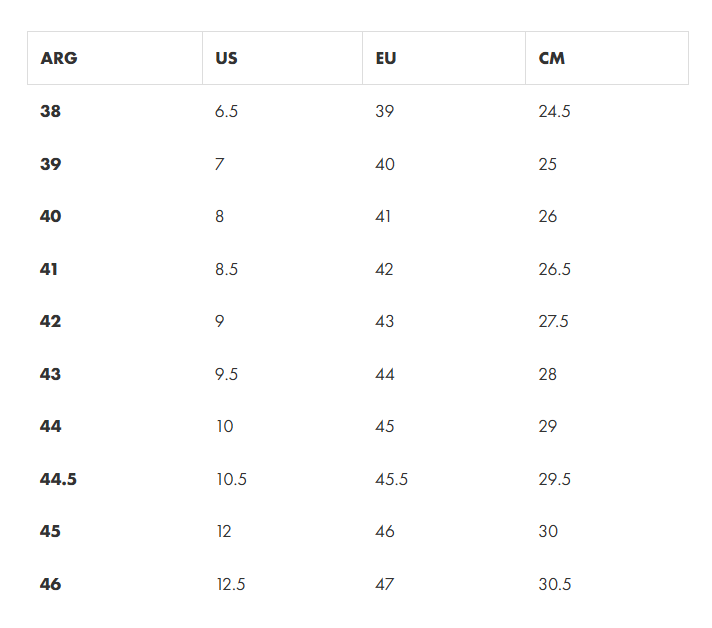Click ARG size 46 row label

click(x=50, y=584)
